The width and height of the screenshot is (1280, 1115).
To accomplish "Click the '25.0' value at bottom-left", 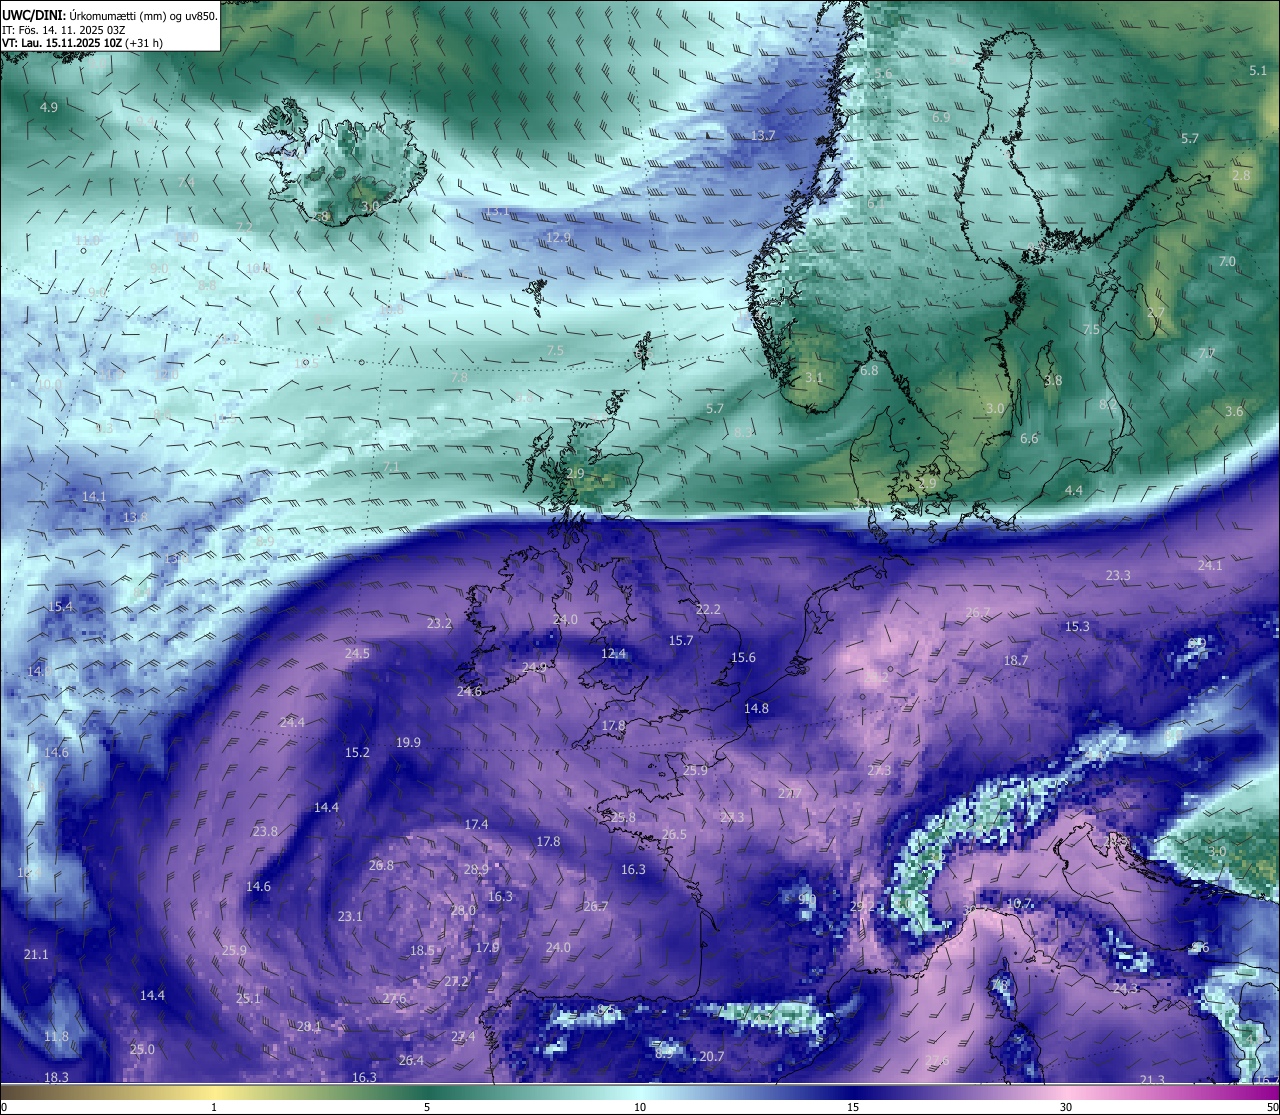I will click(x=142, y=1049).
